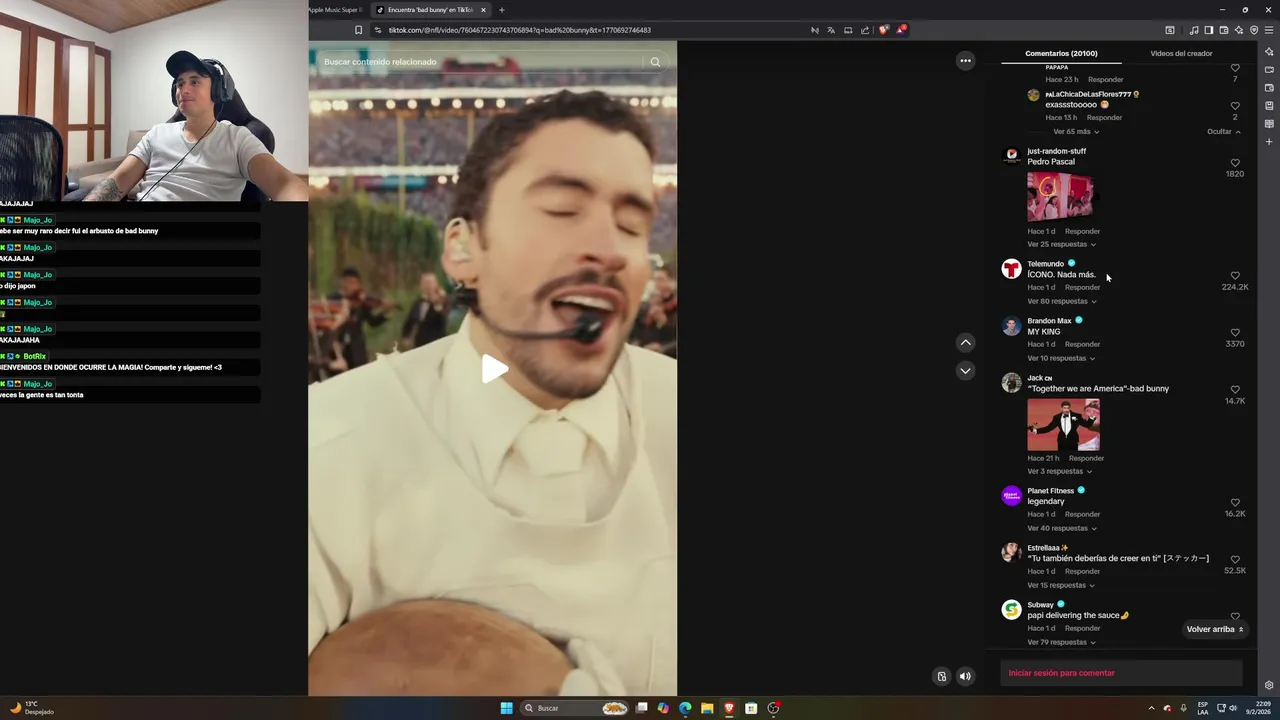Open Microsoft Store from the taskbar
Viewport: 1280px width, 720px height.
point(751,708)
